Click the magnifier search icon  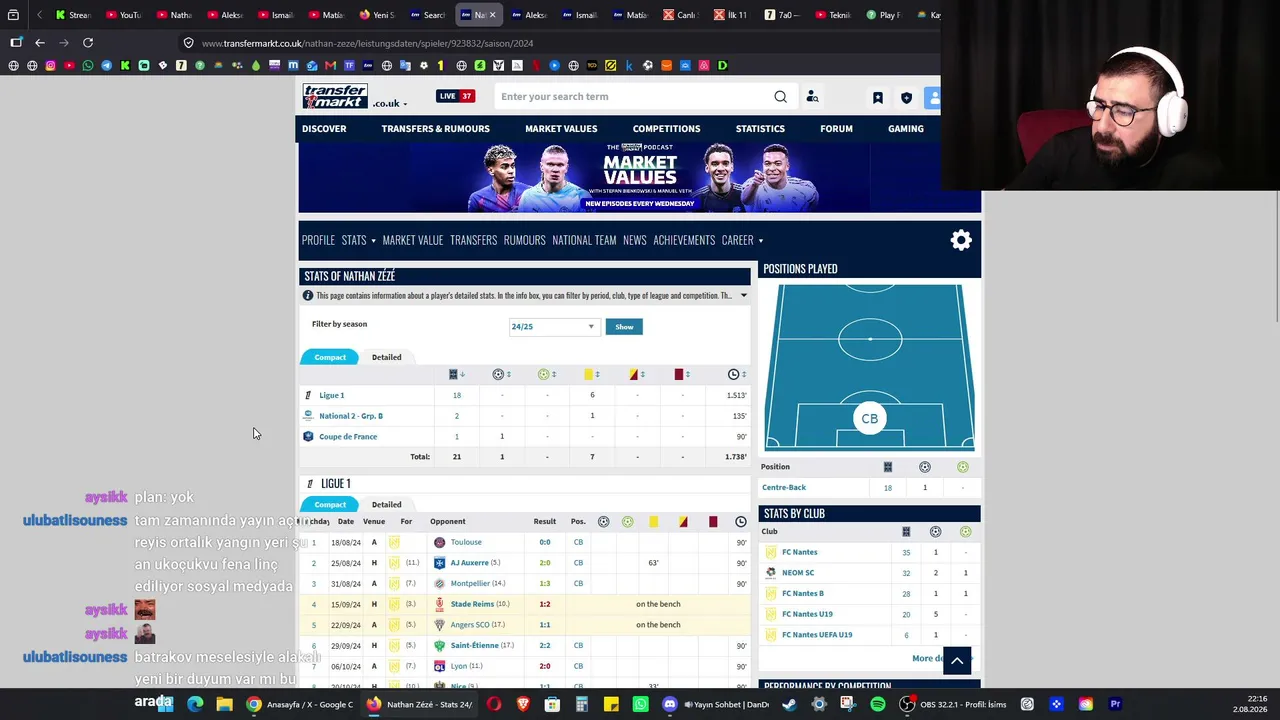[780, 97]
